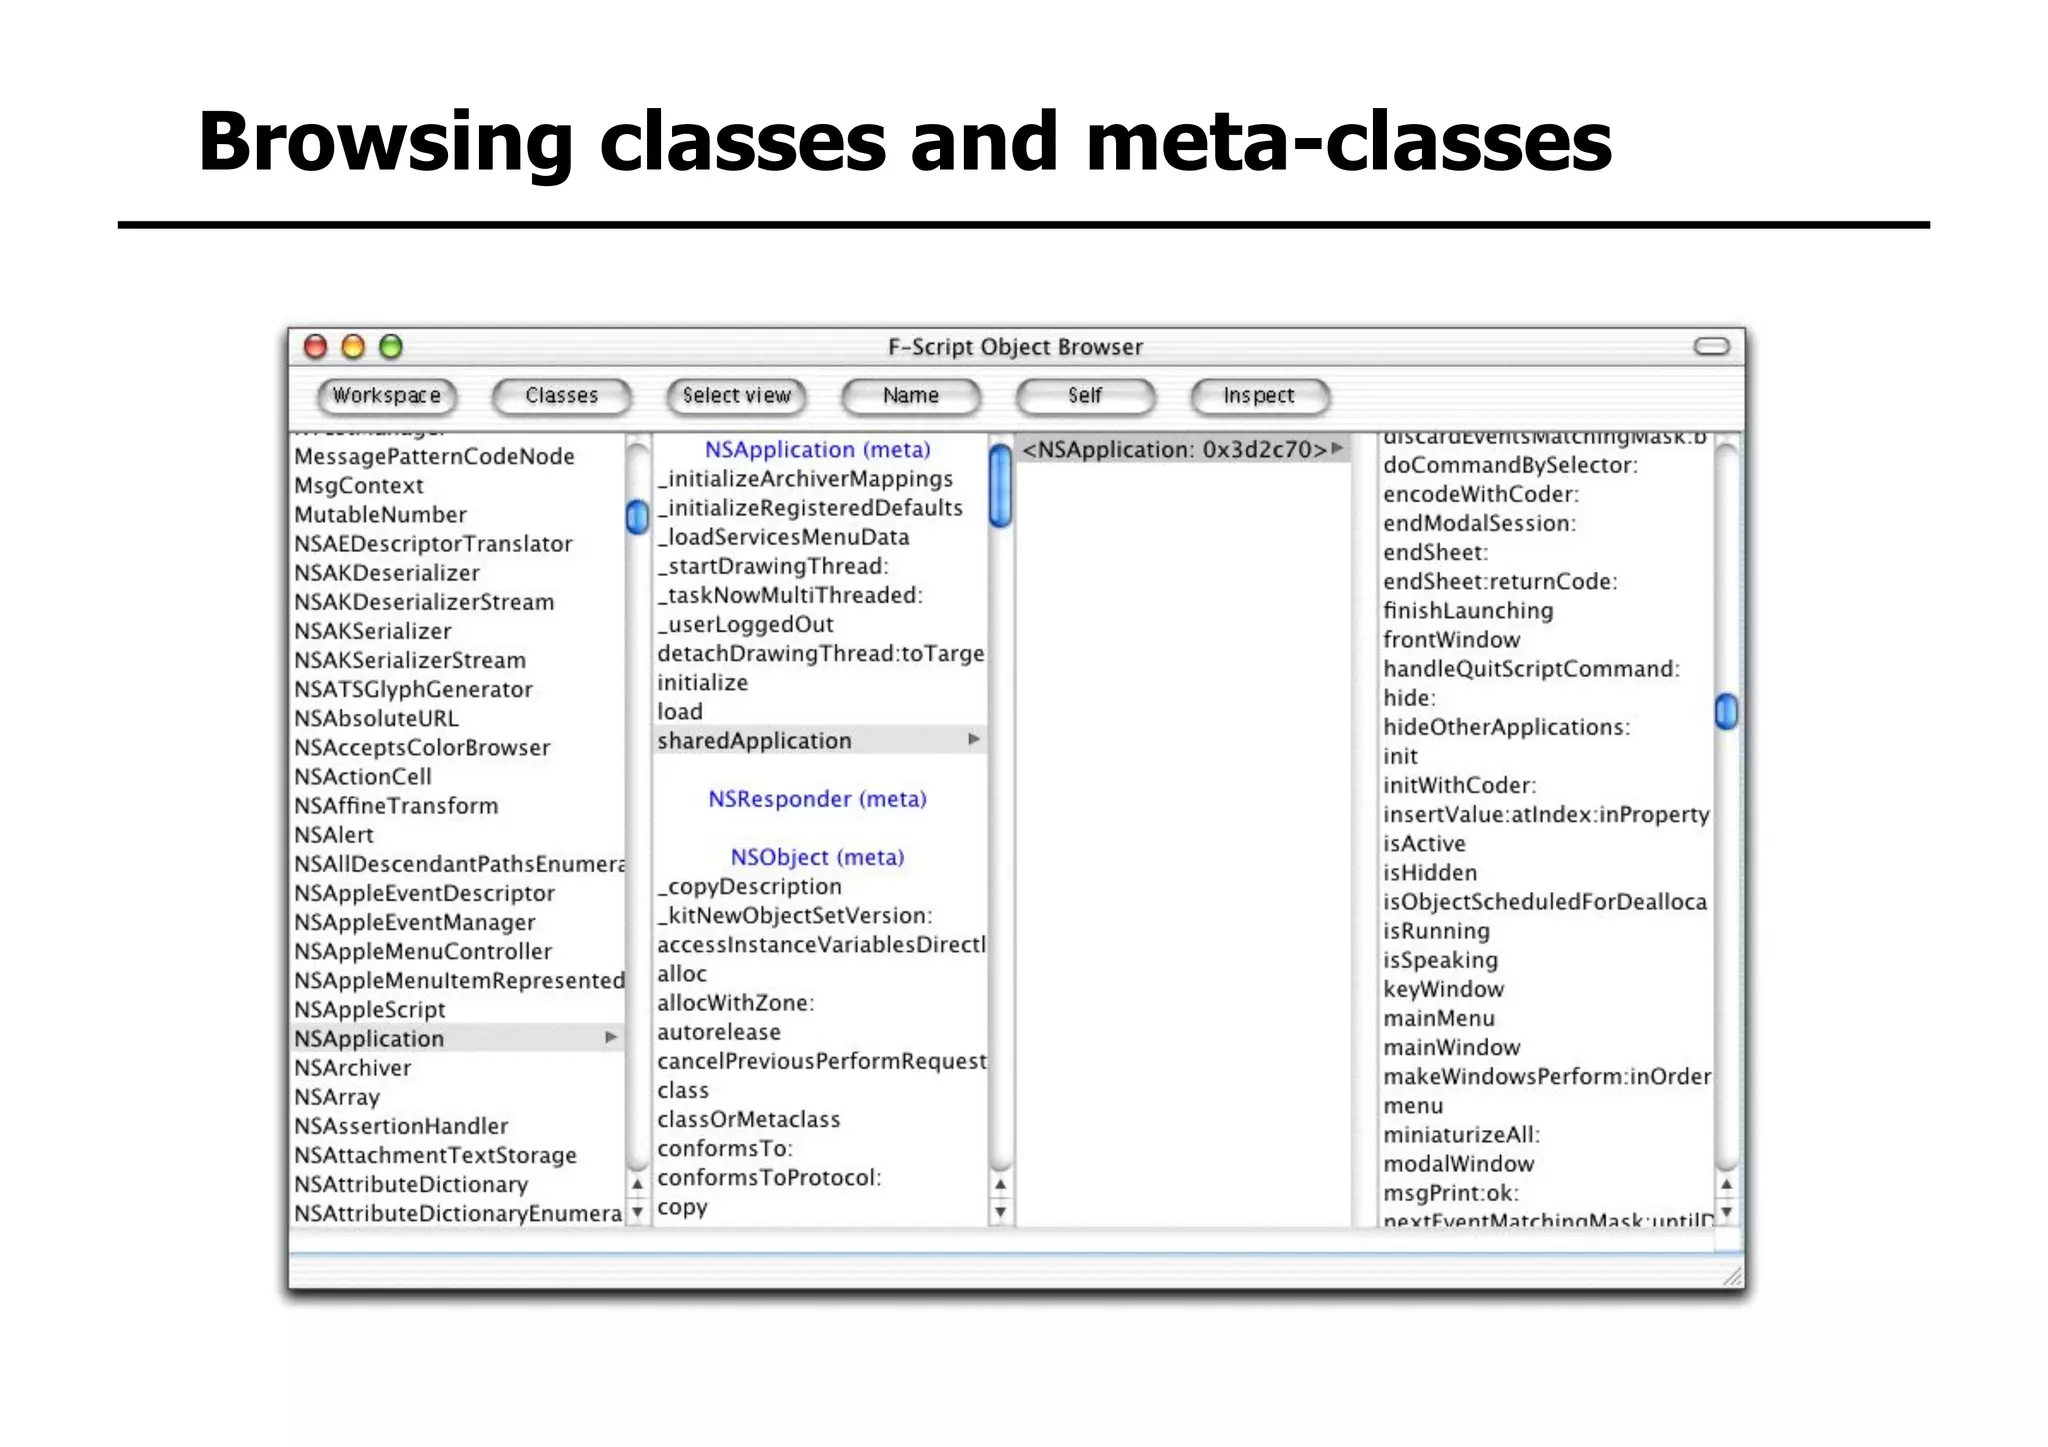Image resolution: width=2048 pixels, height=1447 pixels.
Task: Click NSApplication (meta) header
Action: [818, 449]
